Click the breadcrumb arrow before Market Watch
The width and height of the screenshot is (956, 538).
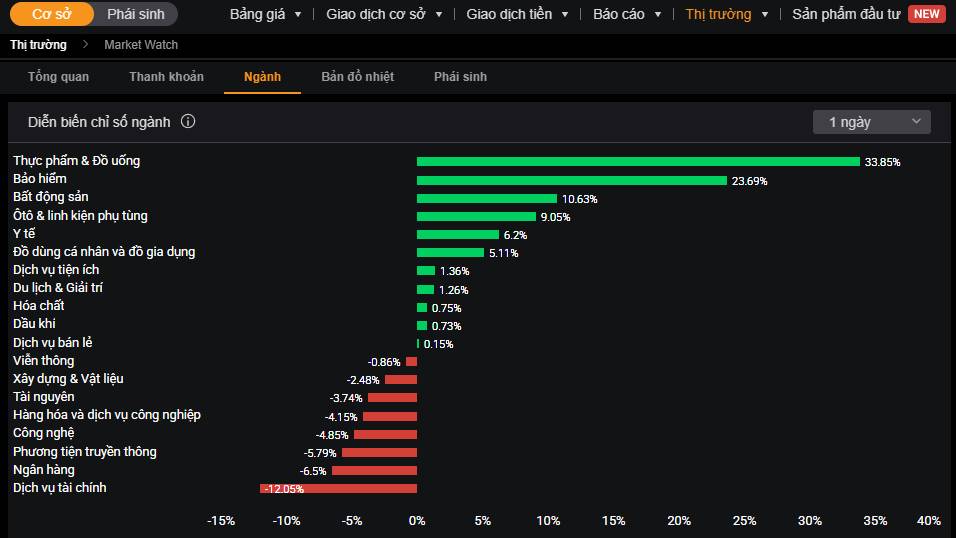(x=85, y=45)
